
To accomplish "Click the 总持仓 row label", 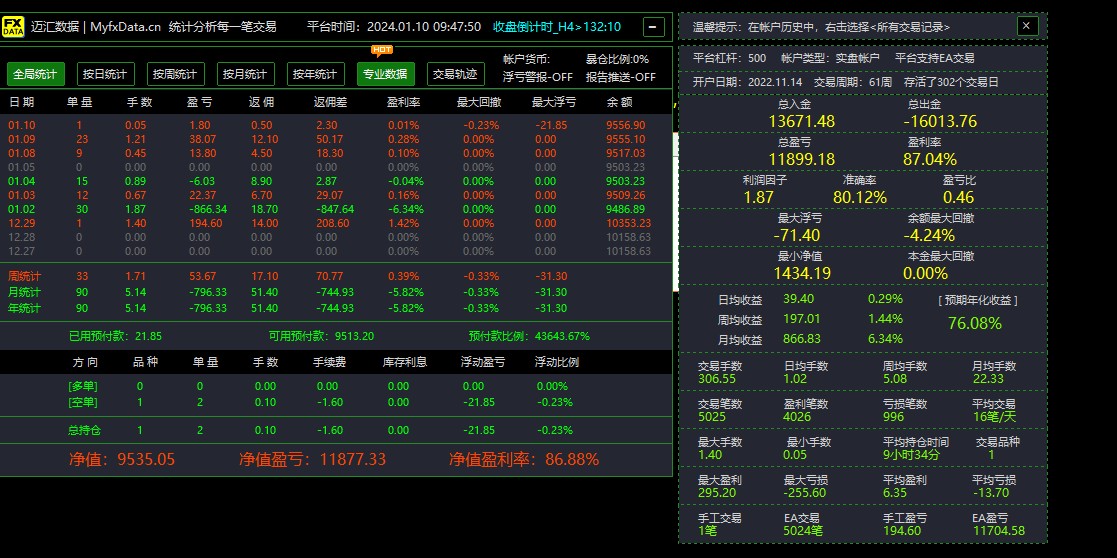I will pos(84,430).
